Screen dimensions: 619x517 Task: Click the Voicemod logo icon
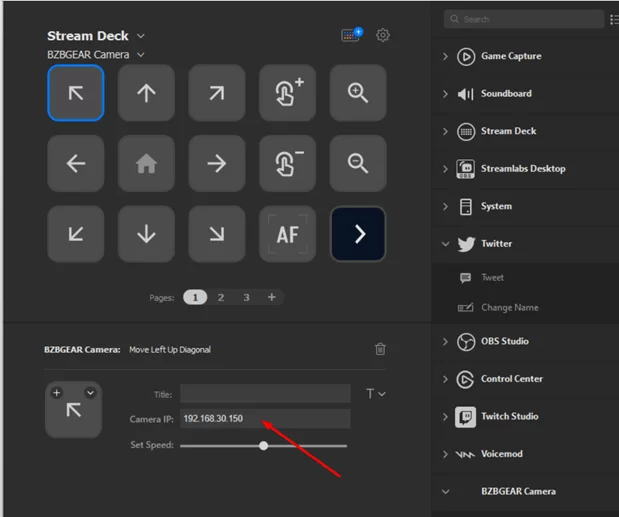click(465, 455)
